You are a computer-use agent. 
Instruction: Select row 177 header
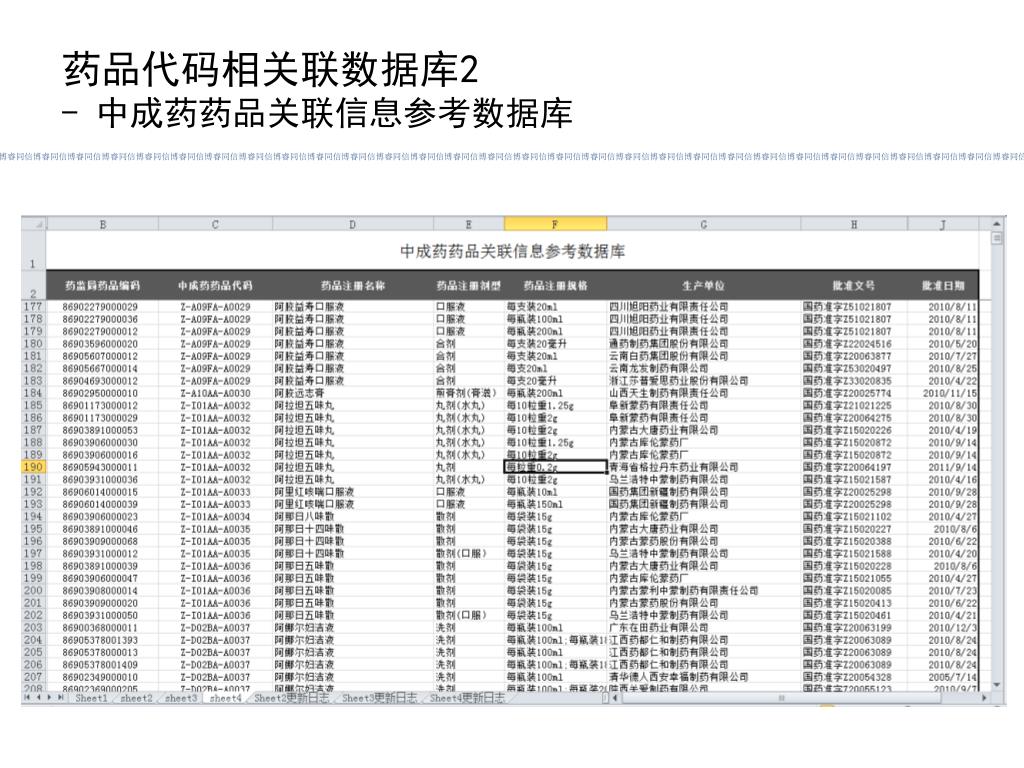point(33,306)
